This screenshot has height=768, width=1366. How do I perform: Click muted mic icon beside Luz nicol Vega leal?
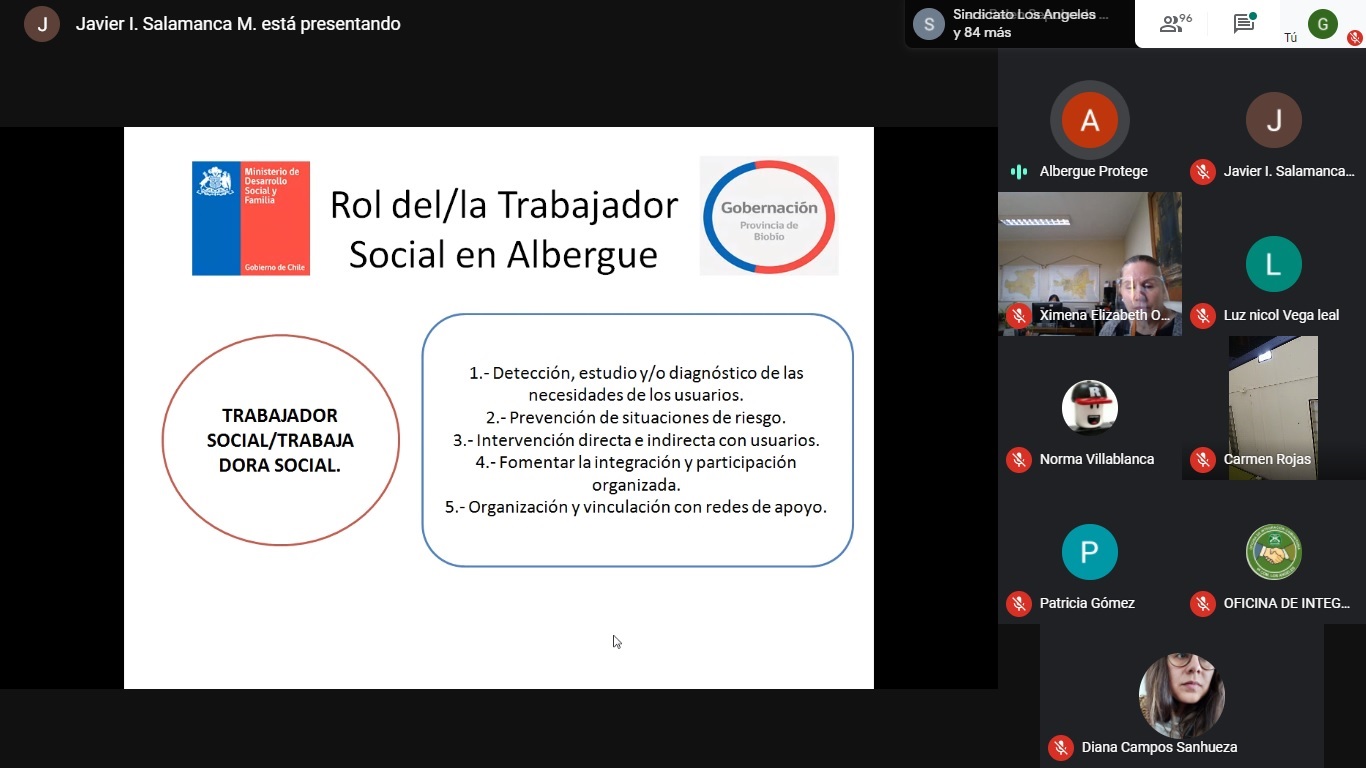click(1202, 315)
